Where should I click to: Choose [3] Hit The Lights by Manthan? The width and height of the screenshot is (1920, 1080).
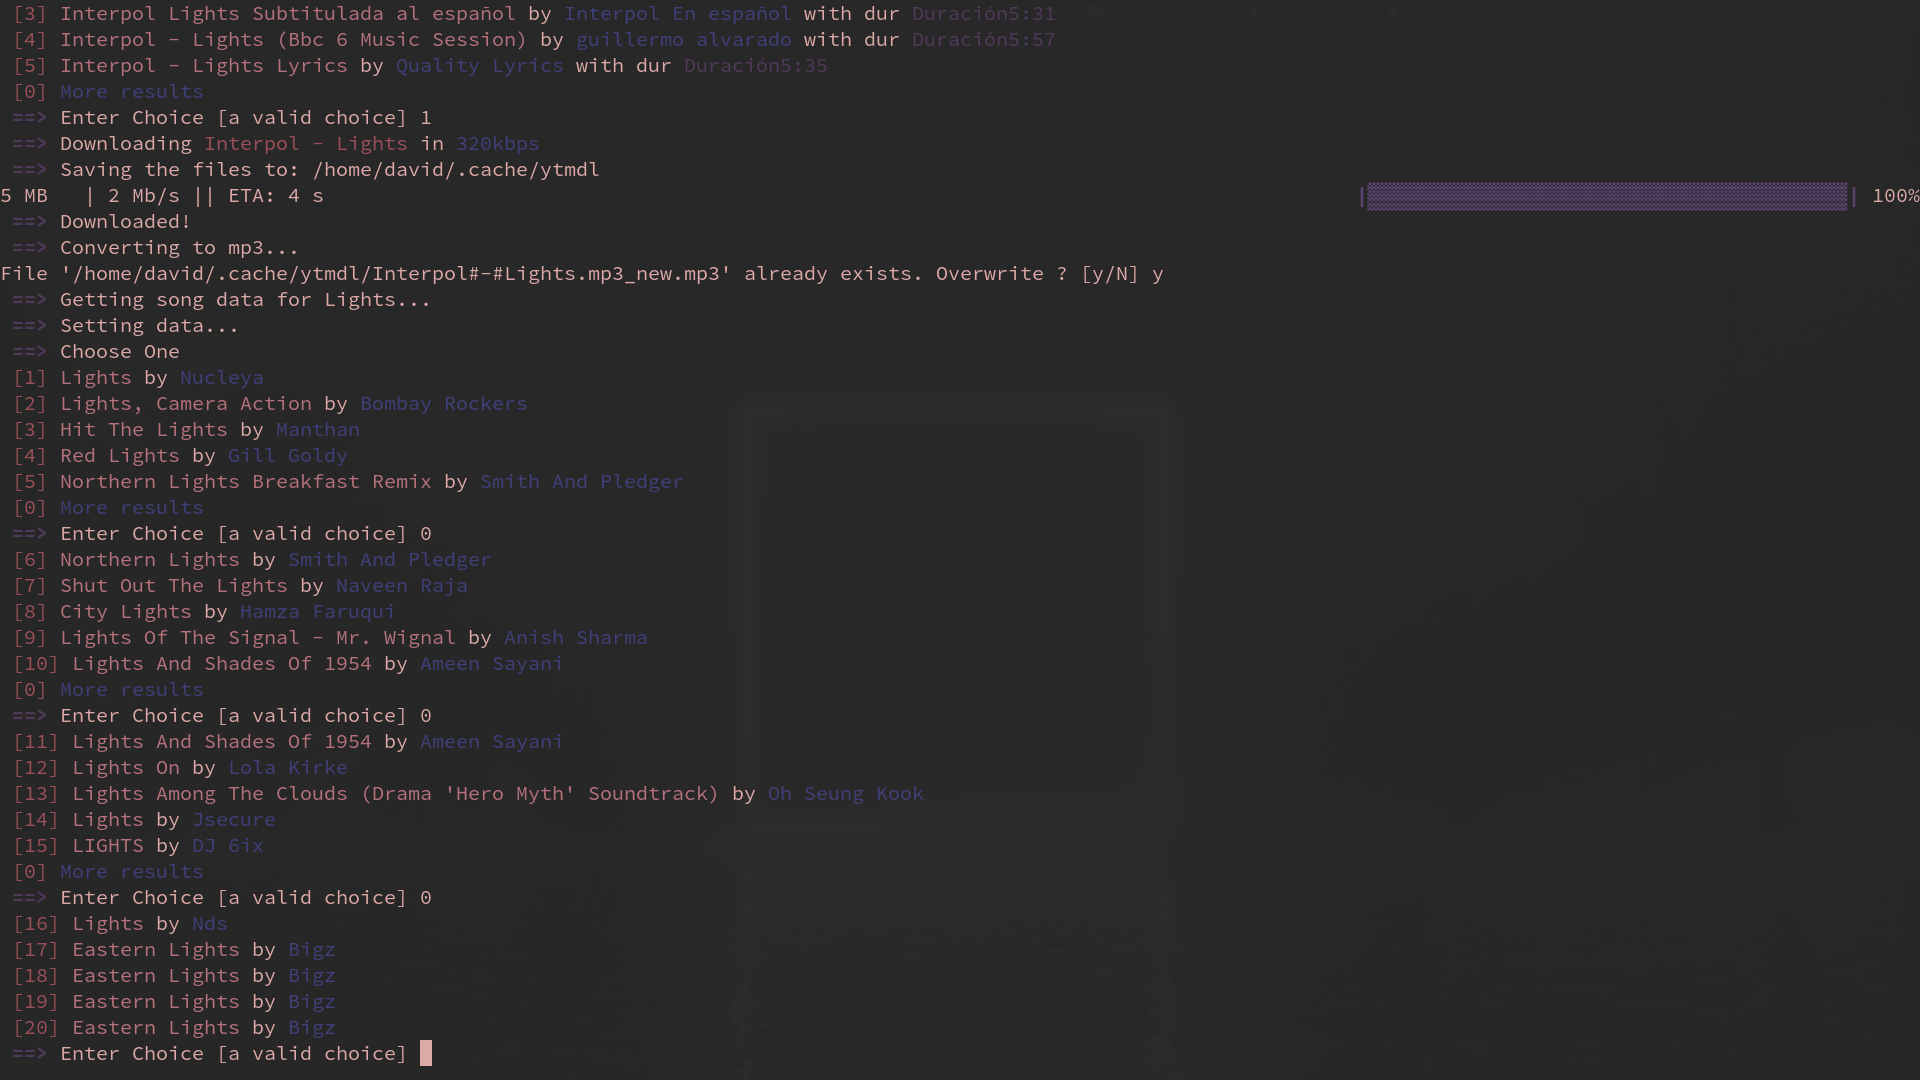pos(185,429)
